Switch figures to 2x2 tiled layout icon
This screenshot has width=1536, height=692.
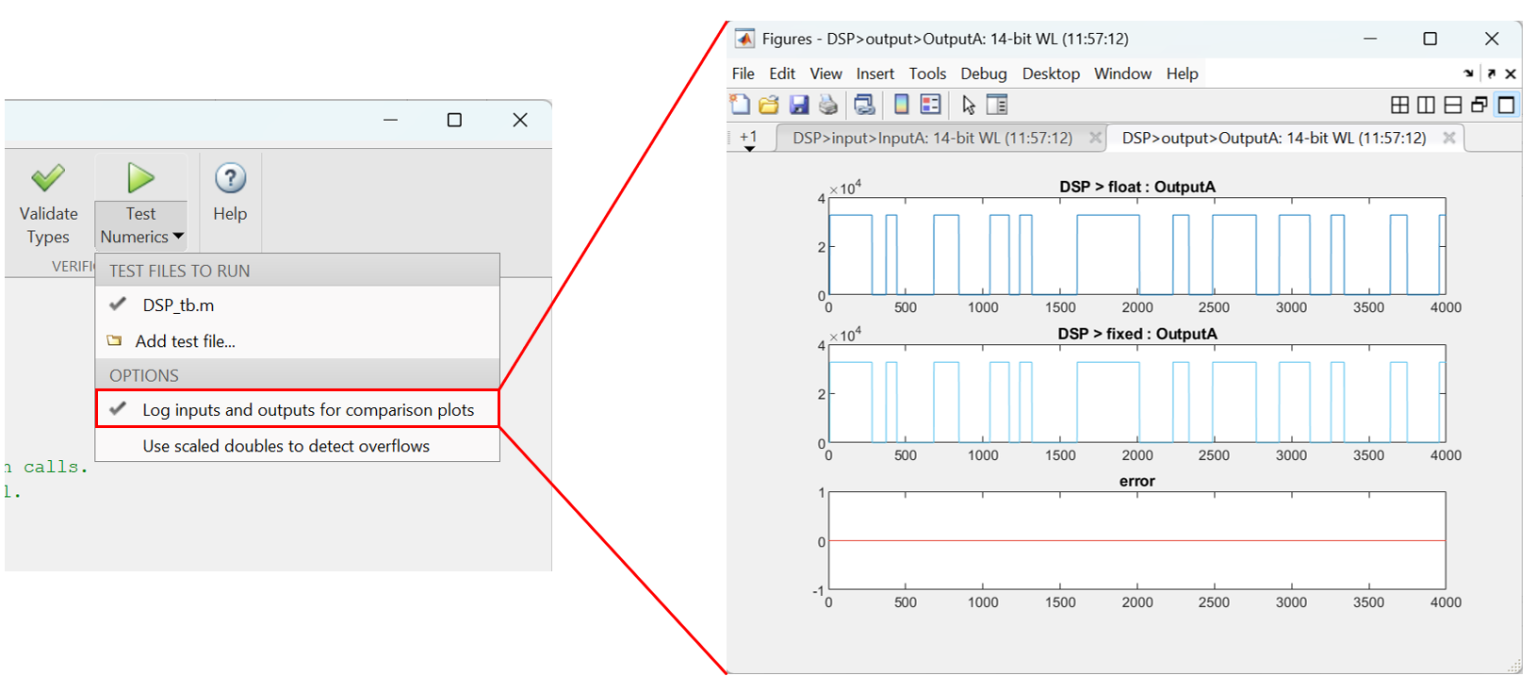(x=1400, y=104)
